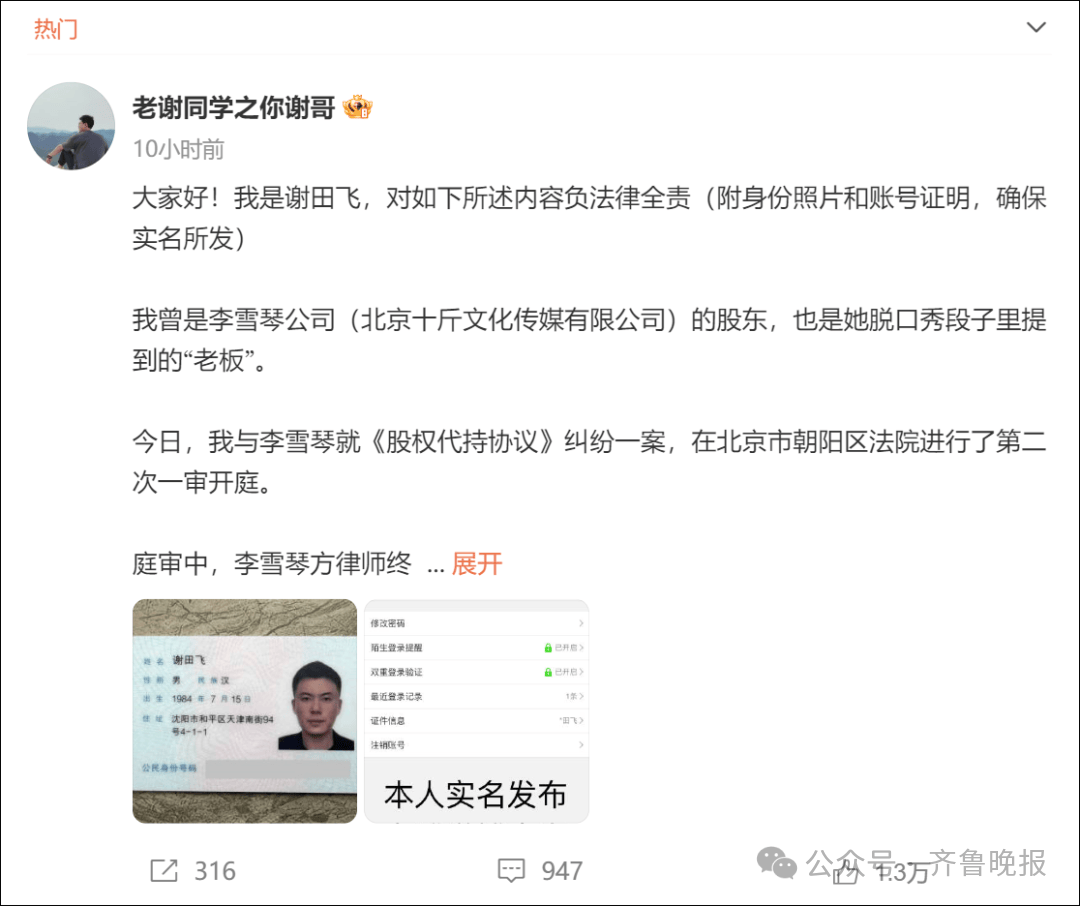The height and width of the screenshot is (906, 1080).
Task: Expand the post options chevron
Action: [1036, 28]
